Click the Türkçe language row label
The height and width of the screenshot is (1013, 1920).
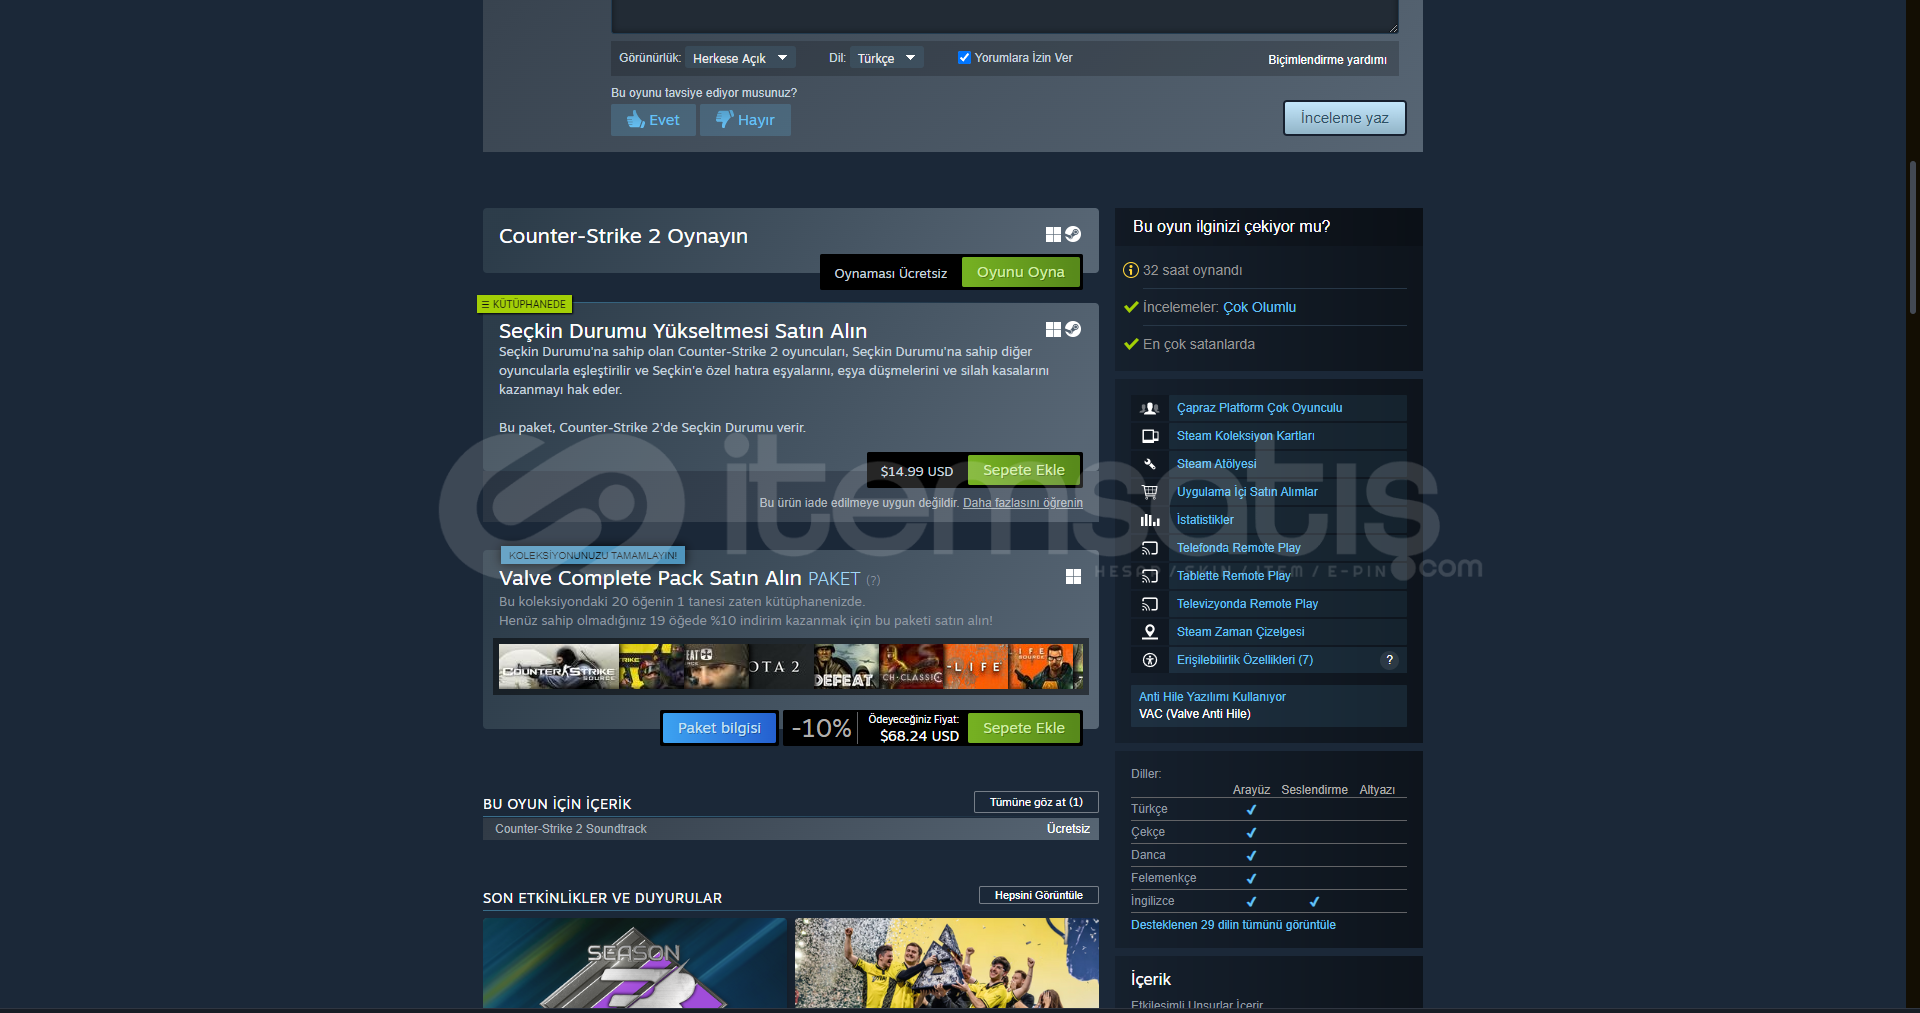tap(1149, 809)
